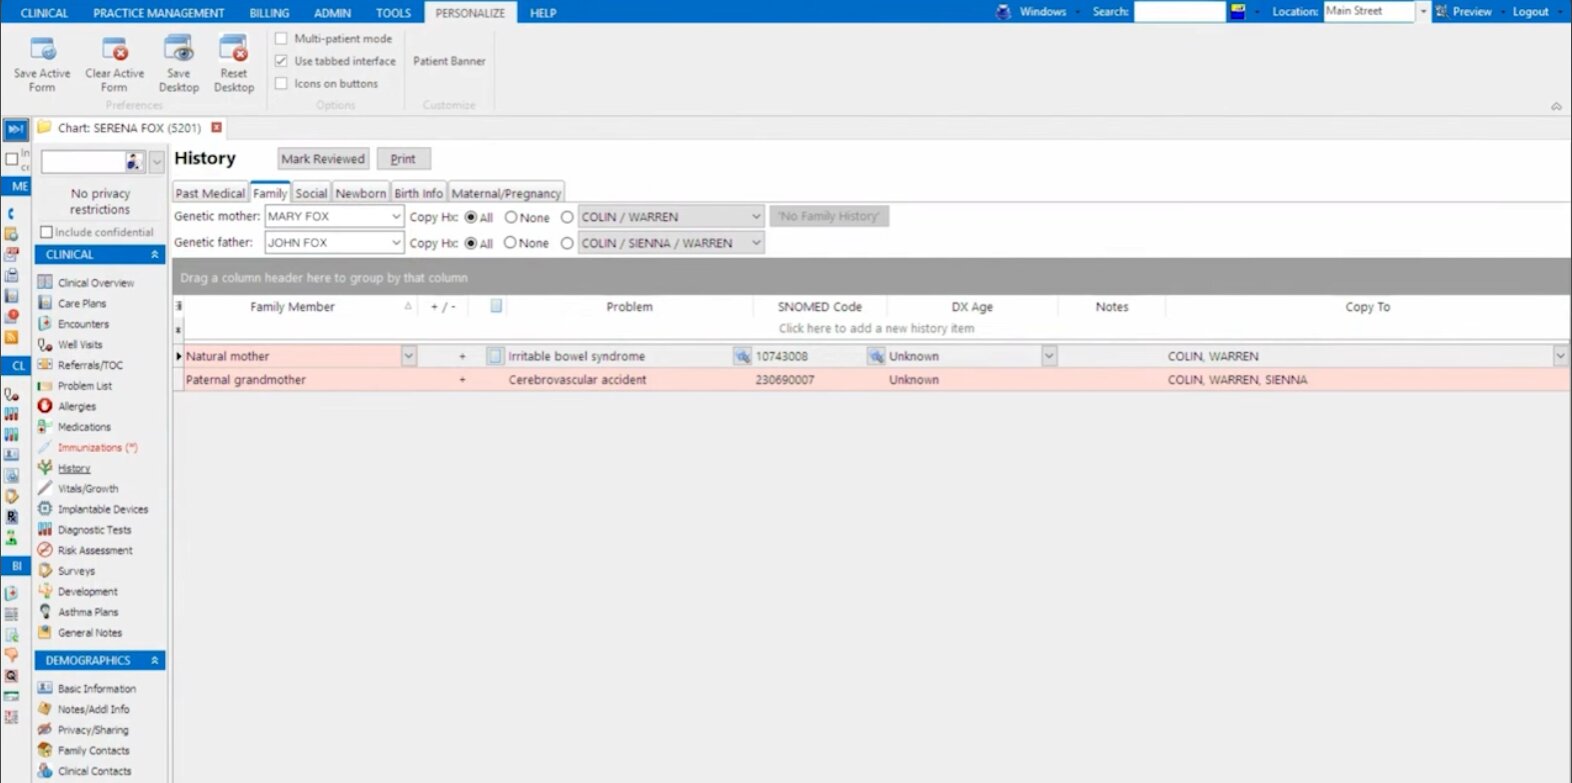Viewport: 1572px width, 783px height.
Task: Switch to the Social history tab
Action: (311, 193)
